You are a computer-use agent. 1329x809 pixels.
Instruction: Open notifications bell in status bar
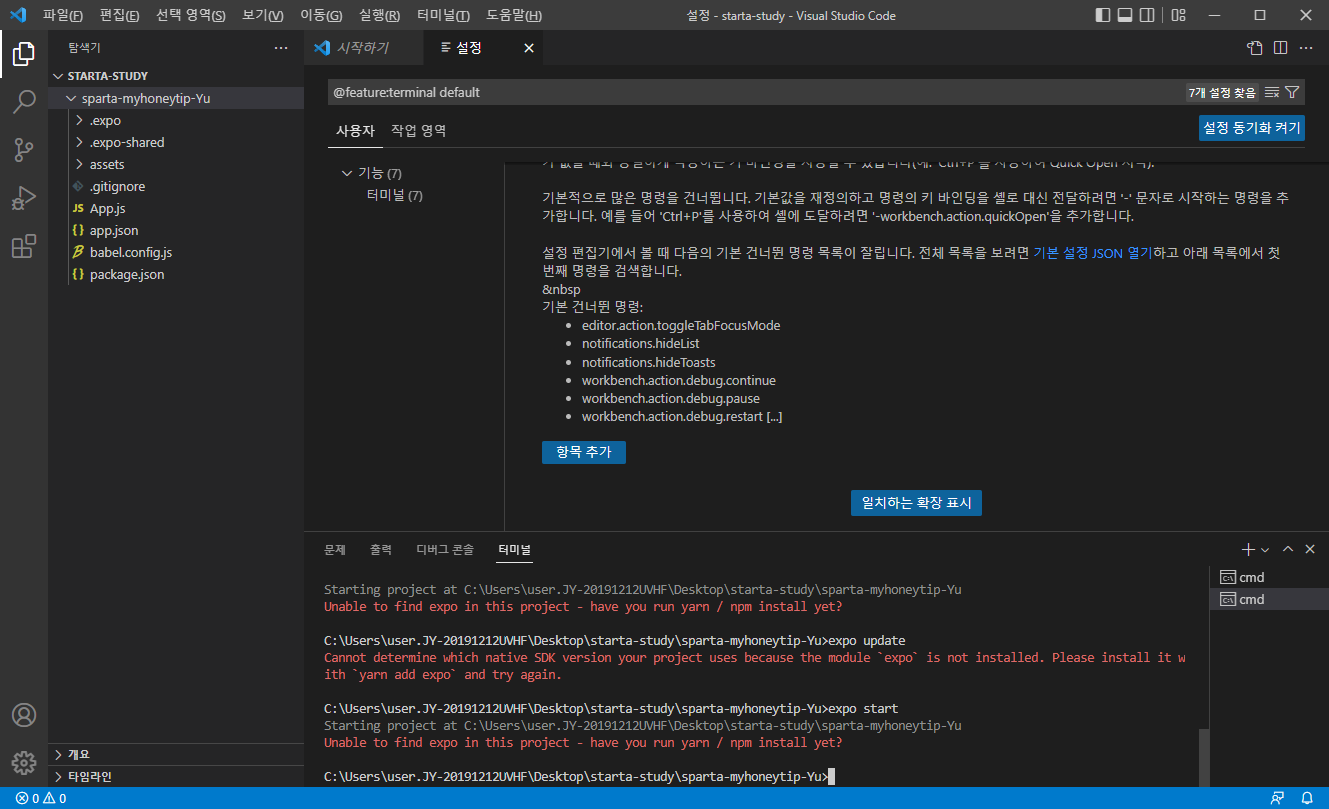click(x=1307, y=798)
